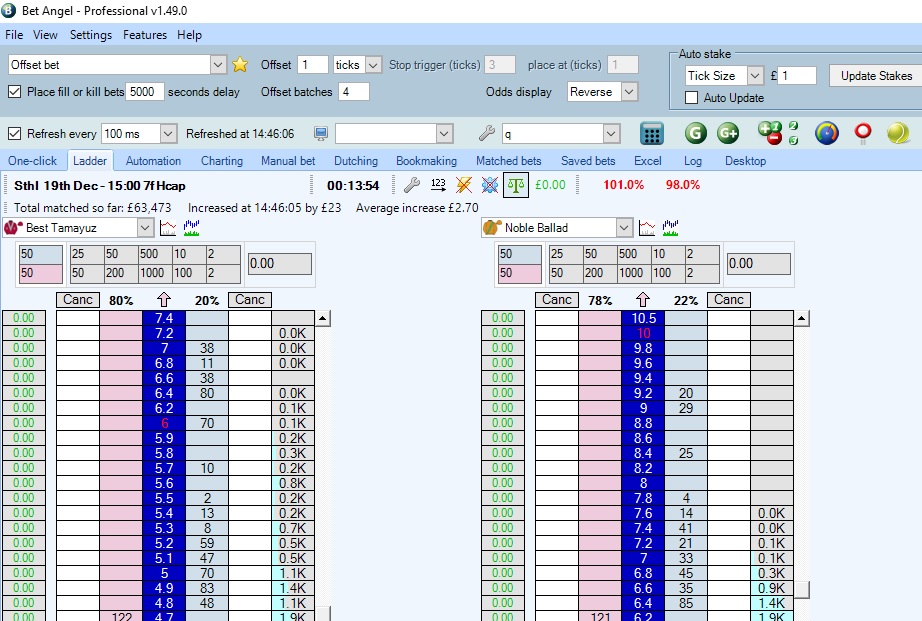The image size is (922, 621).
Task: Click the jockey silks icon for Best Tamayuz
Action: tap(14, 228)
